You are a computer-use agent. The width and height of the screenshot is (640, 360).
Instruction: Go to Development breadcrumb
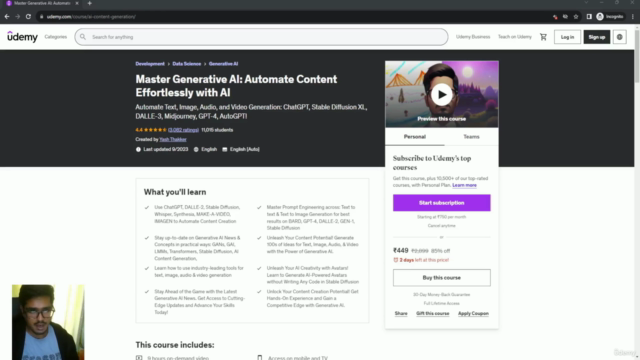[x=150, y=64]
